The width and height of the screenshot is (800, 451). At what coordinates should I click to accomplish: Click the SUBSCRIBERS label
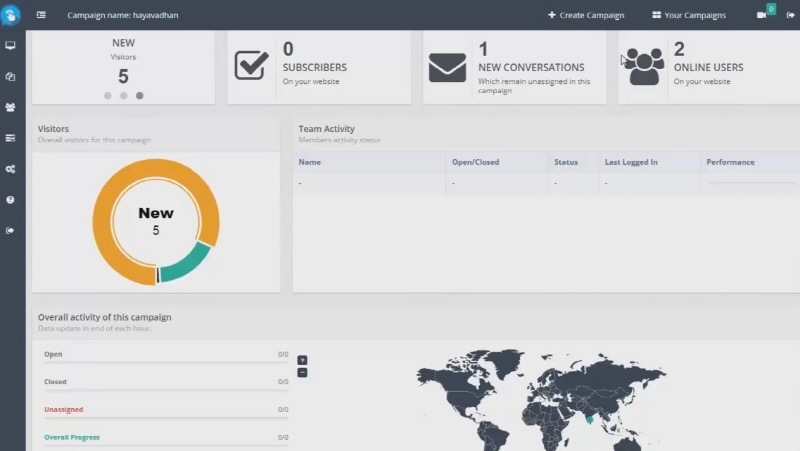click(315, 67)
